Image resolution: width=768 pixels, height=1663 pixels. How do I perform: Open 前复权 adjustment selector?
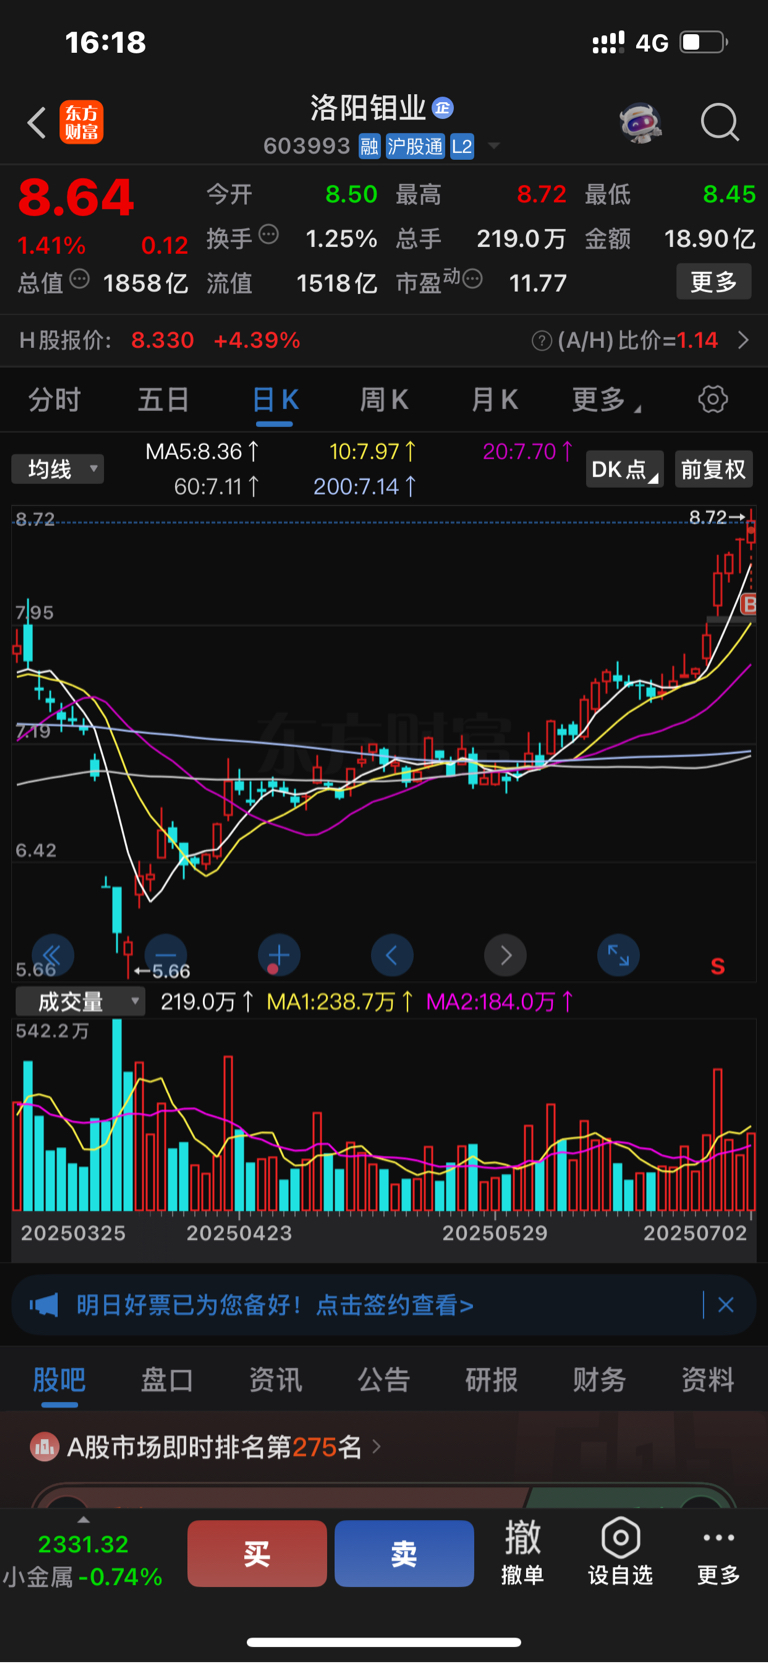point(713,470)
